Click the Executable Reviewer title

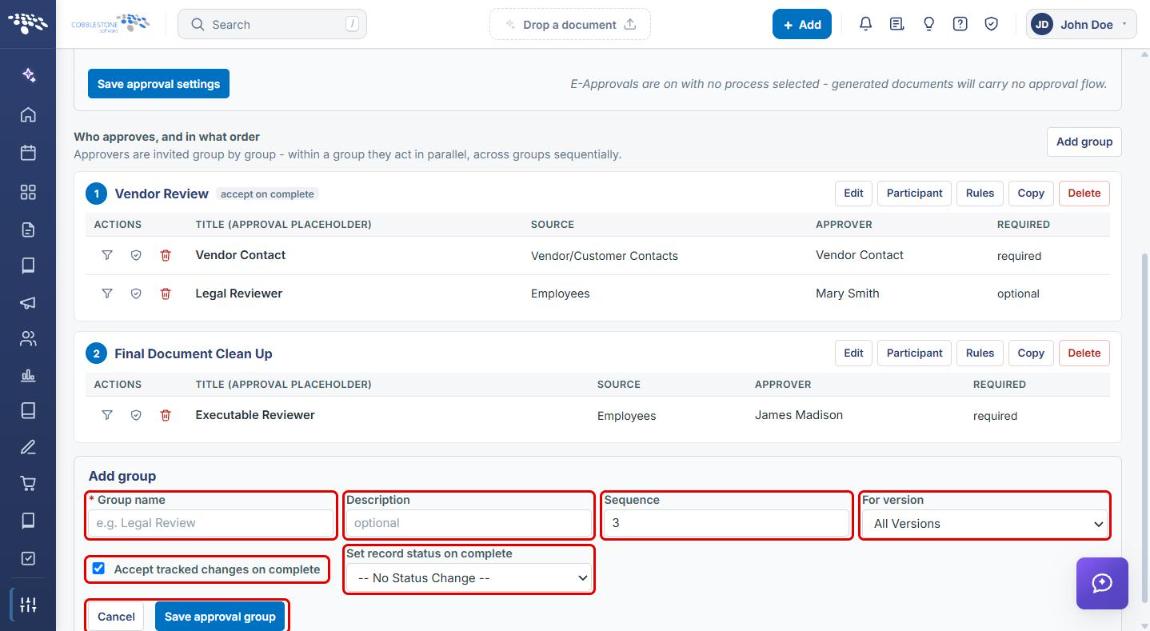click(254, 415)
